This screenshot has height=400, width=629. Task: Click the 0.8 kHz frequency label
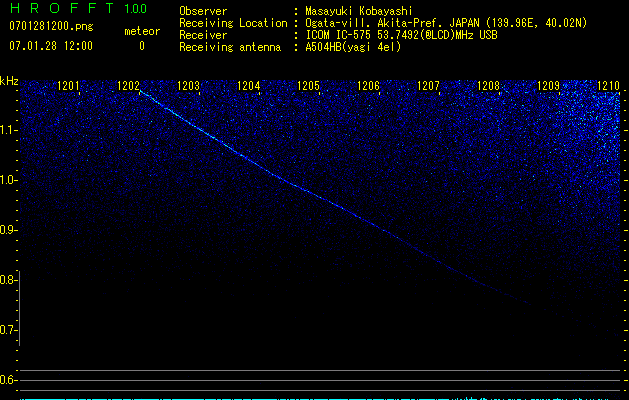(8, 280)
